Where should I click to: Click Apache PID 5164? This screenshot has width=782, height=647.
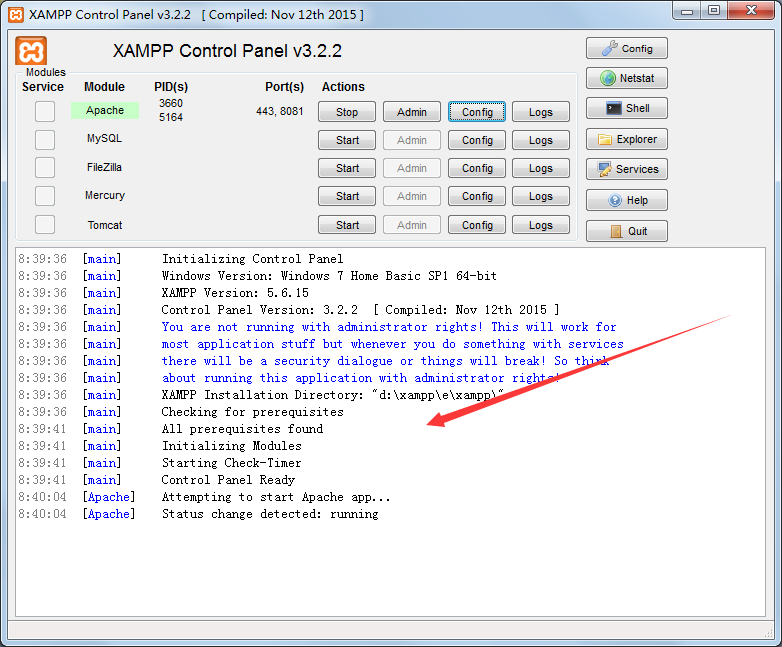tap(171, 117)
